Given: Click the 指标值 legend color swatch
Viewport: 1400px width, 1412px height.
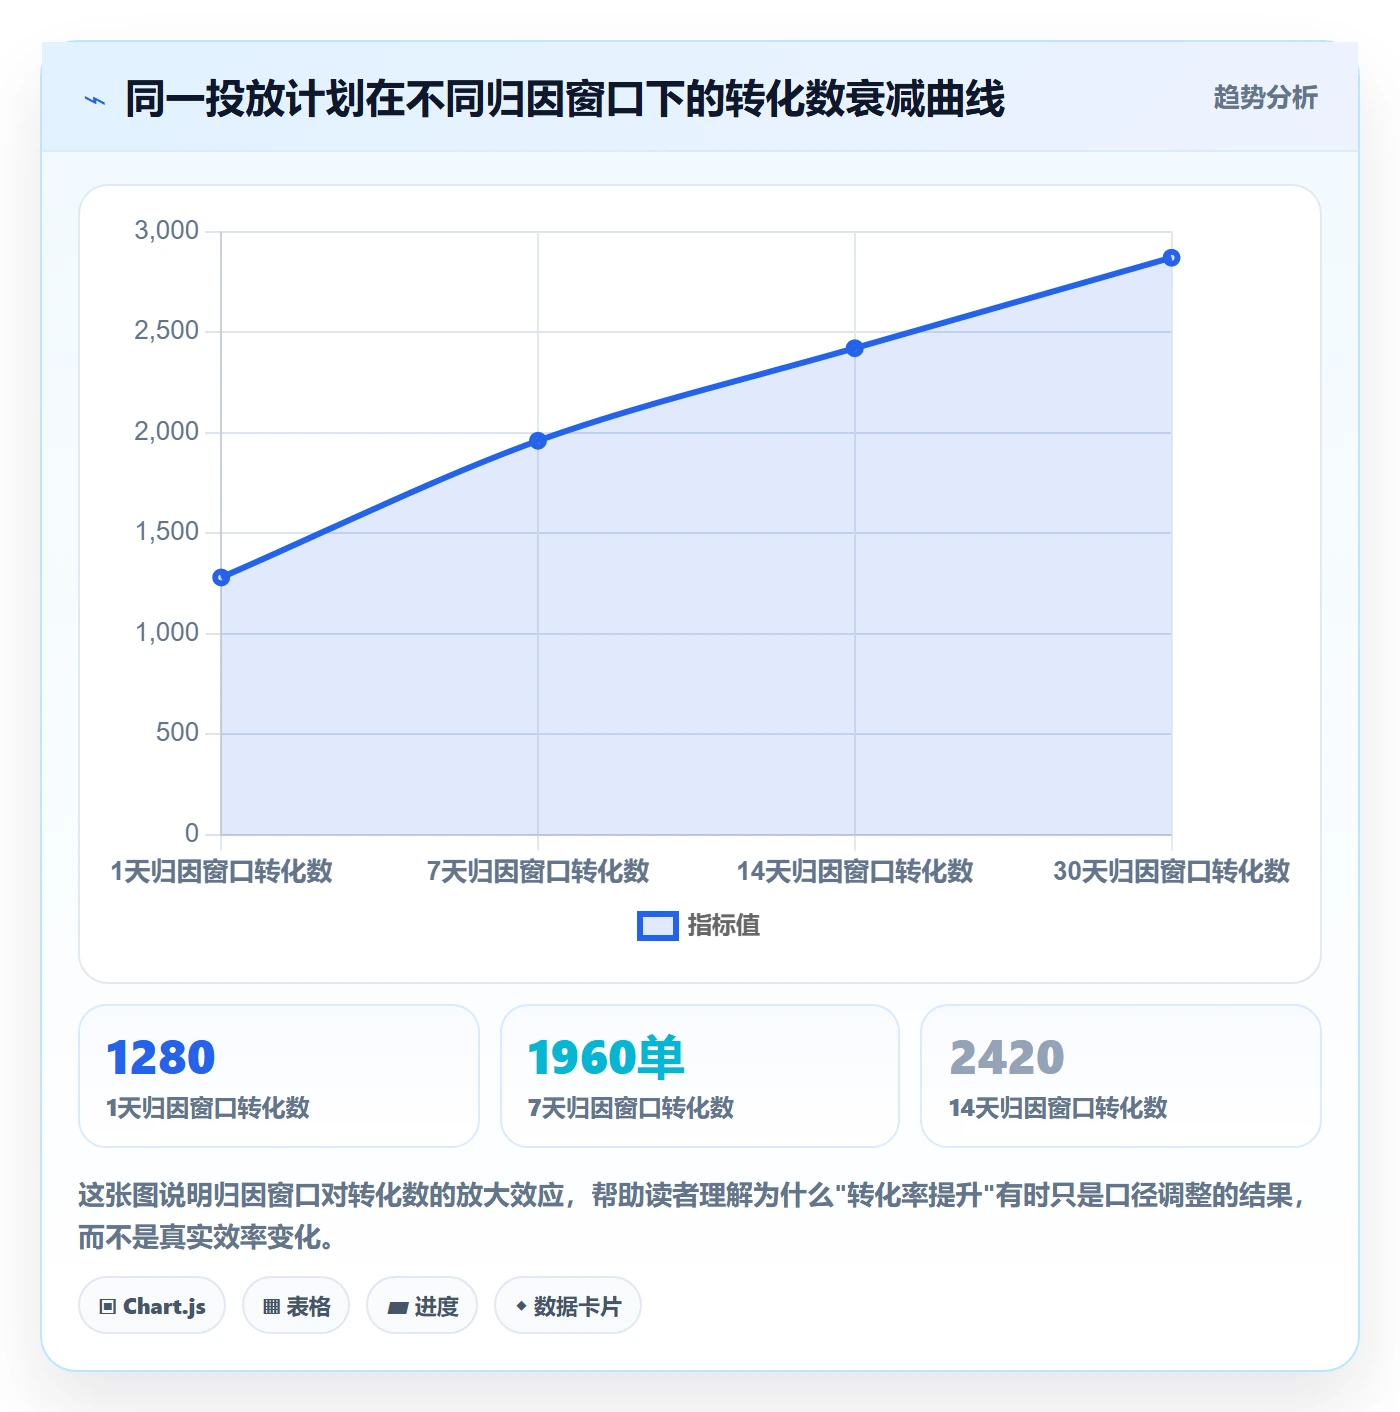Looking at the screenshot, I should [x=658, y=926].
